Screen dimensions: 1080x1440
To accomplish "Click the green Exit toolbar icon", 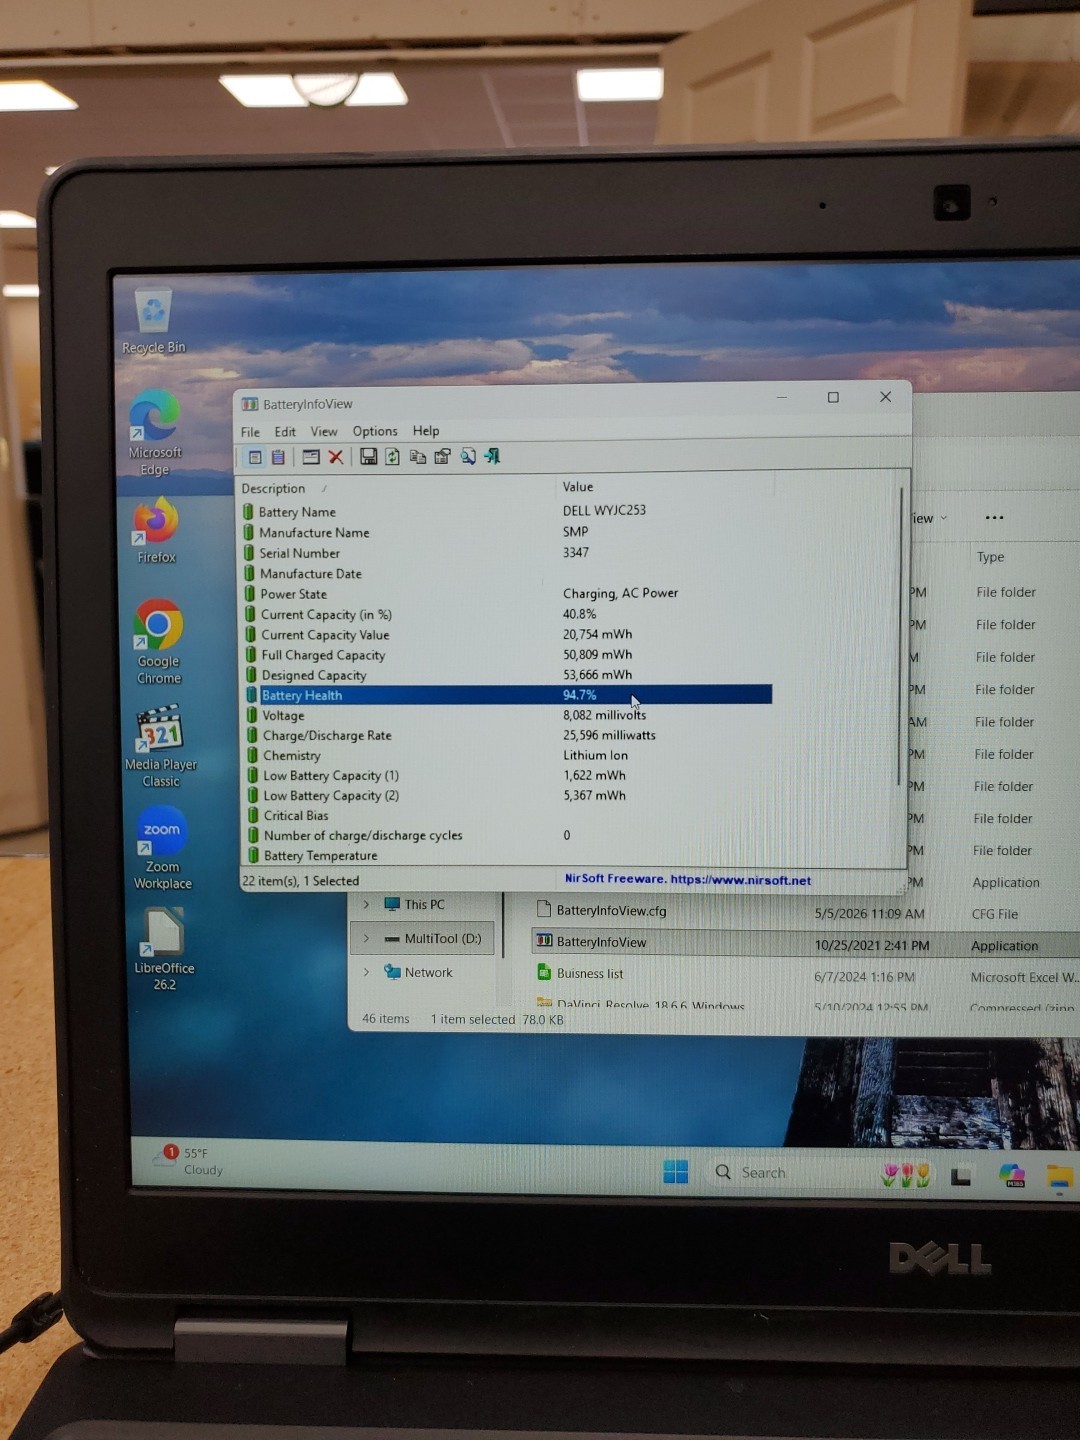I will [x=492, y=456].
